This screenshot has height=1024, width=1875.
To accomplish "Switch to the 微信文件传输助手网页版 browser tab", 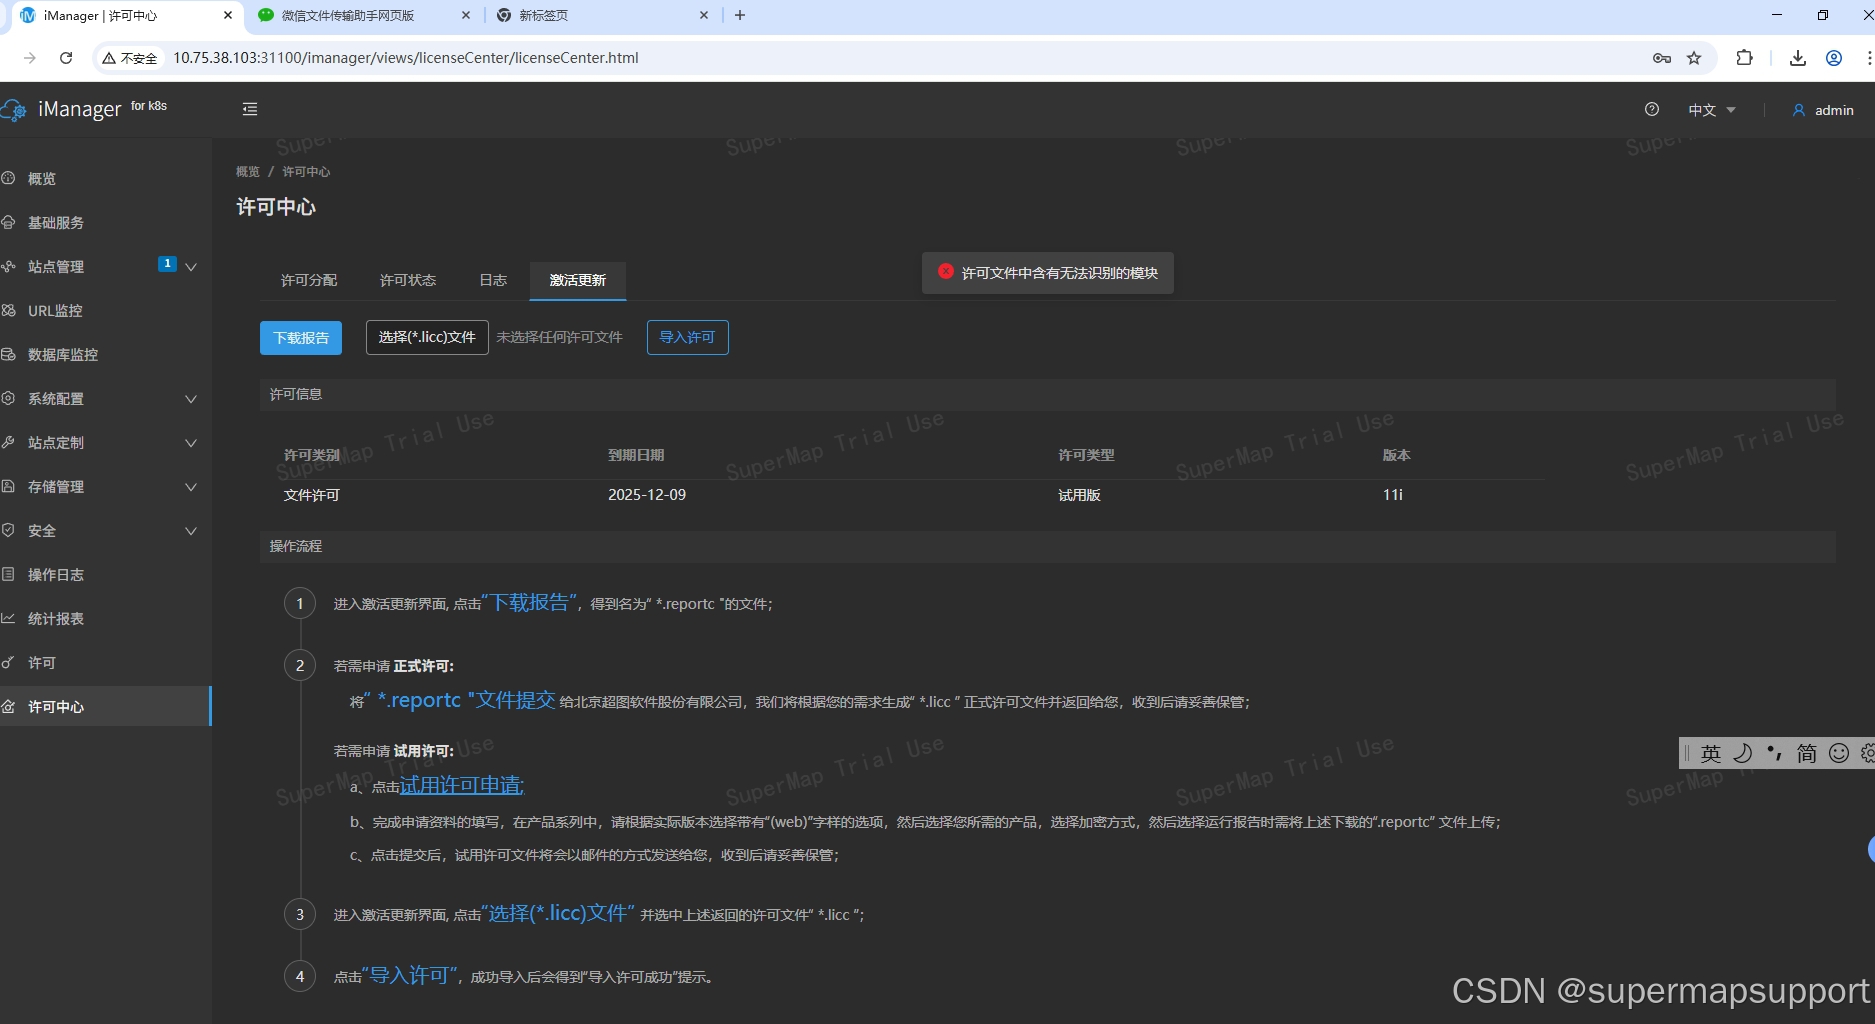I will point(363,16).
